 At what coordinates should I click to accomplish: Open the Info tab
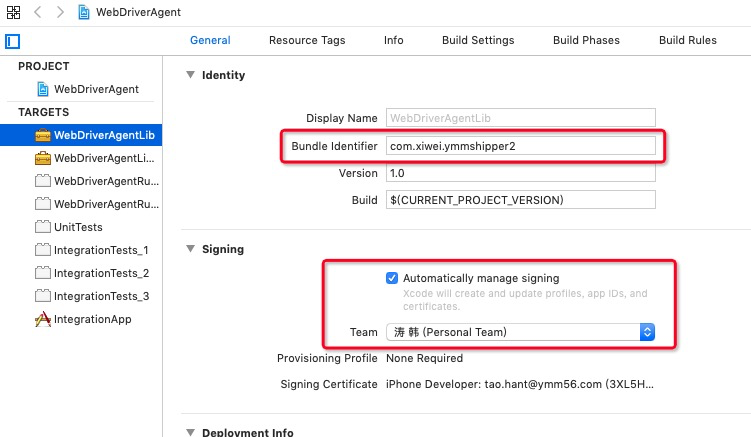[394, 40]
